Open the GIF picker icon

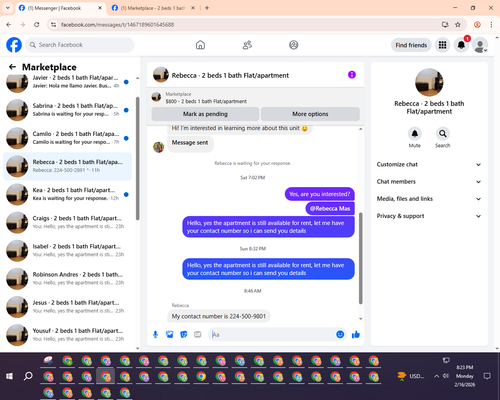coord(198,334)
